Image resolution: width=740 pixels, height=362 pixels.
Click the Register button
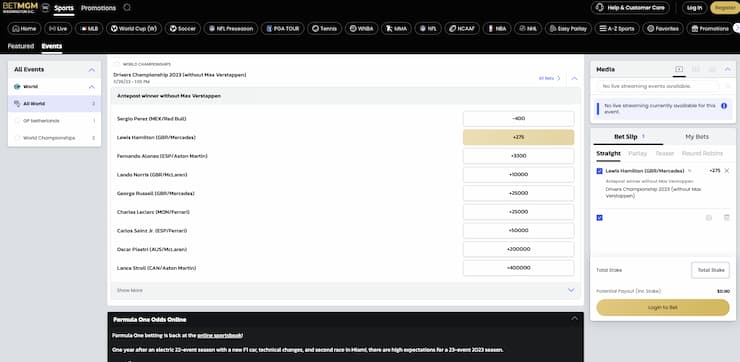(724, 8)
